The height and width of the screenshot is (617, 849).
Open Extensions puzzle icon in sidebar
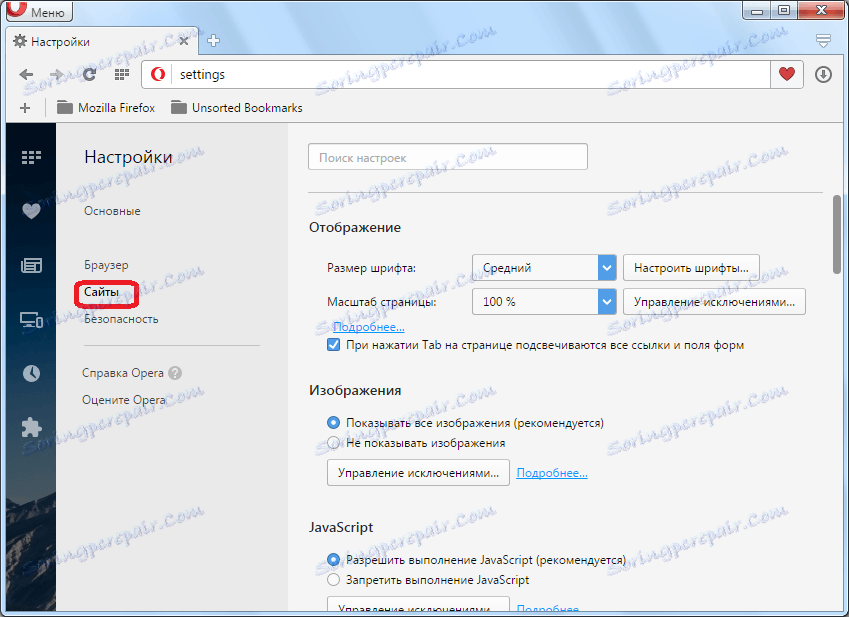coord(31,428)
